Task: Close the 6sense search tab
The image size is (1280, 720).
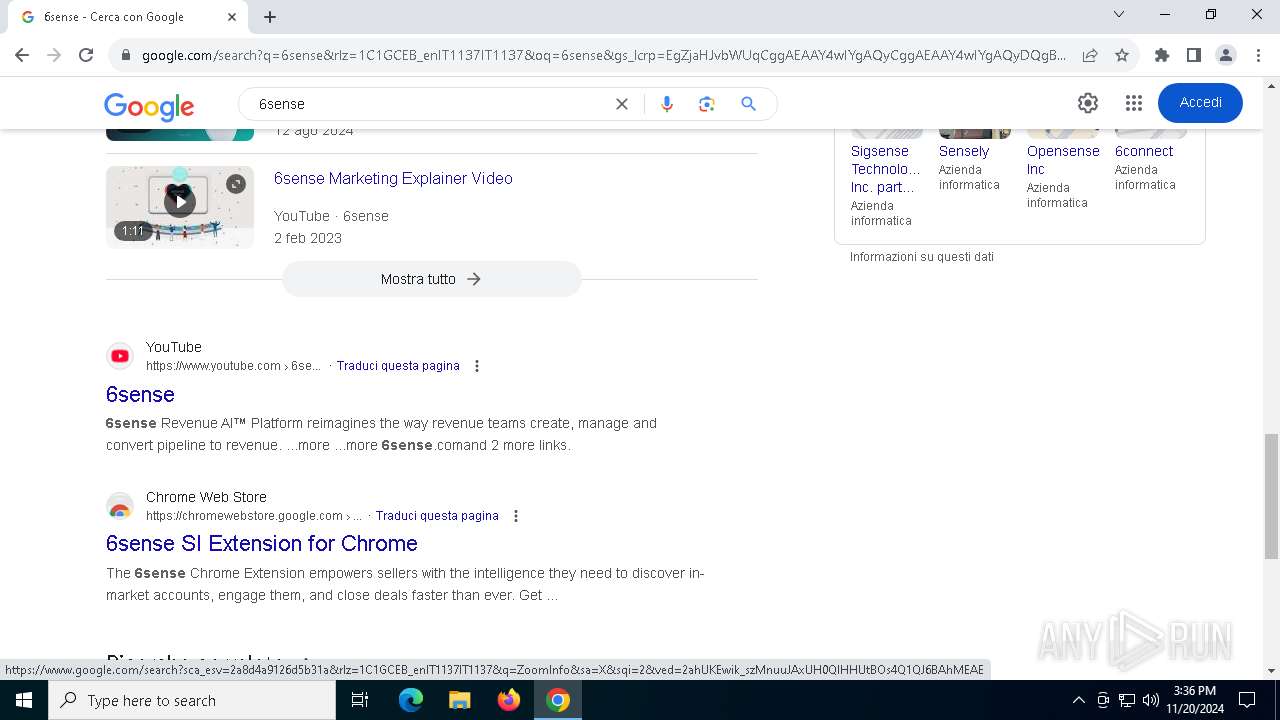Action: (x=232, y=17)
